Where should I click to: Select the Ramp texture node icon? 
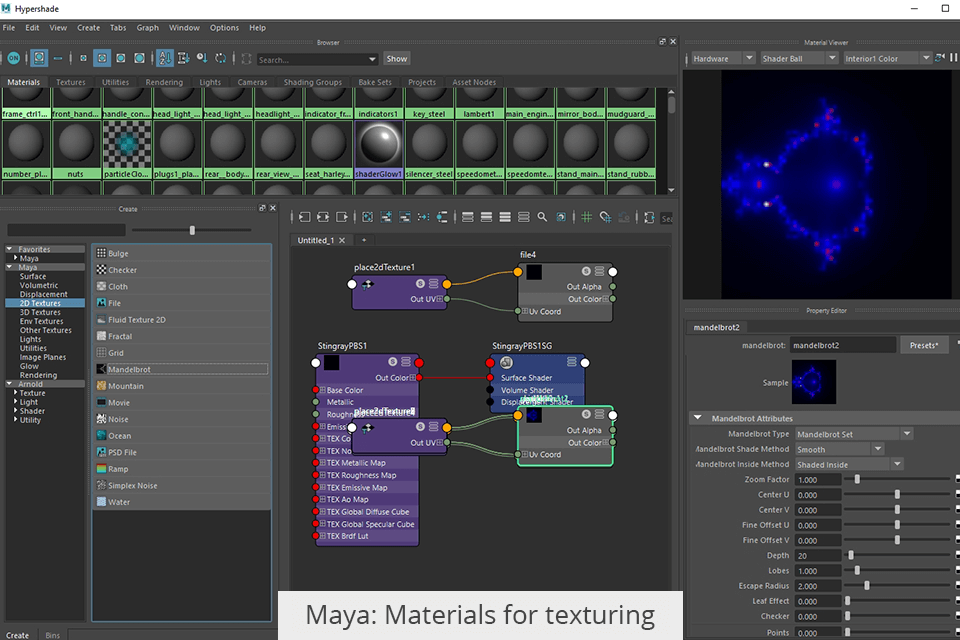pos(102,469)
